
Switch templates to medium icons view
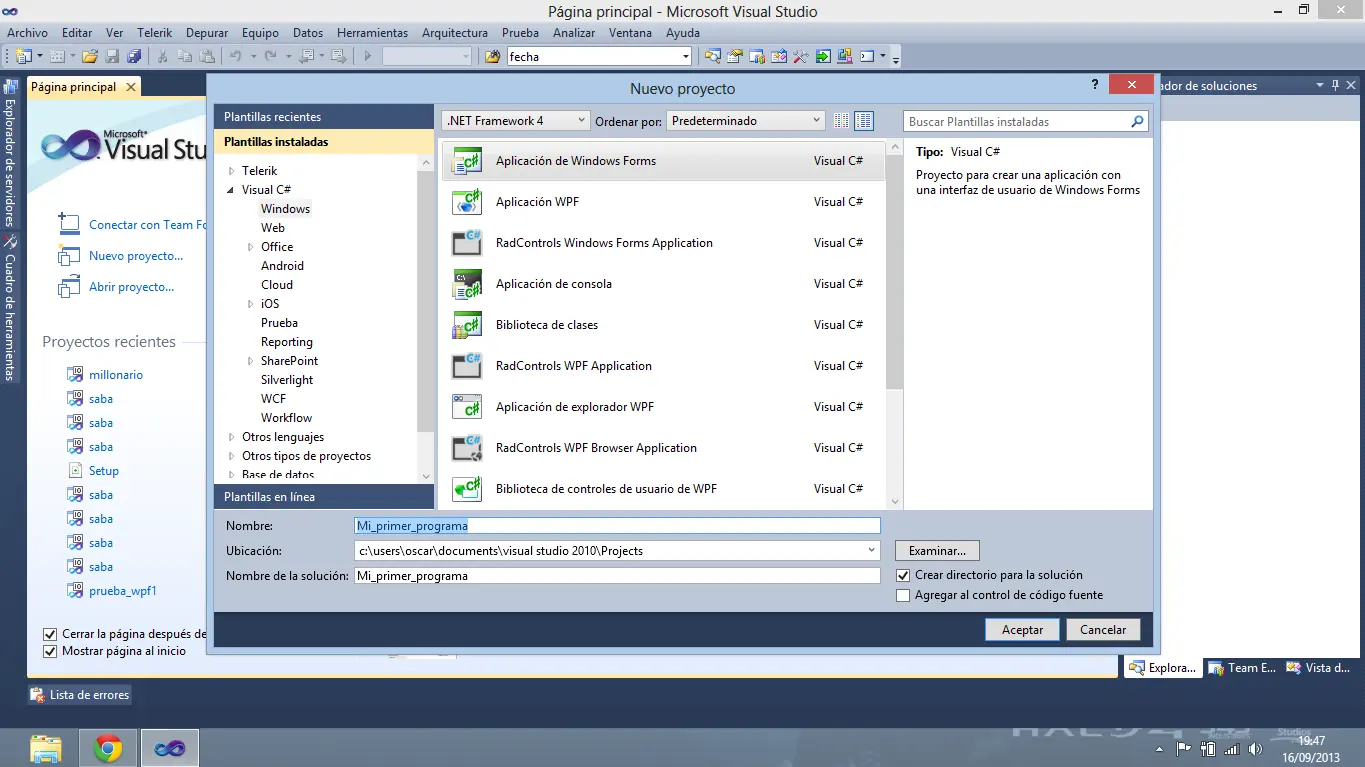pyautogui.click(x=864, y=121)
